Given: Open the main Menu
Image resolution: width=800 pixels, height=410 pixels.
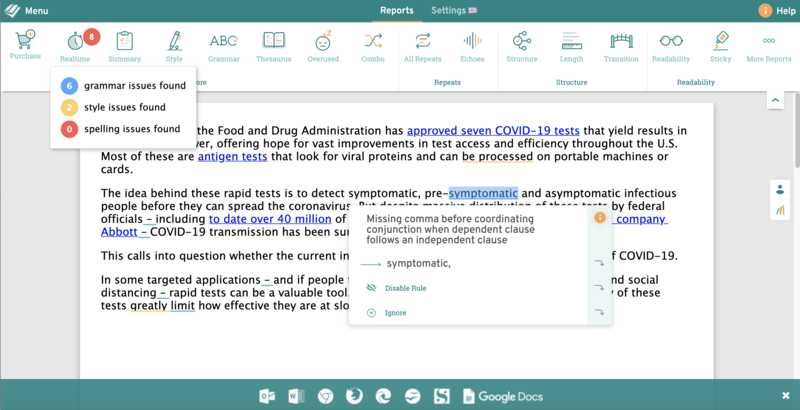Looking at the screenshot, I should pos(30,11).
